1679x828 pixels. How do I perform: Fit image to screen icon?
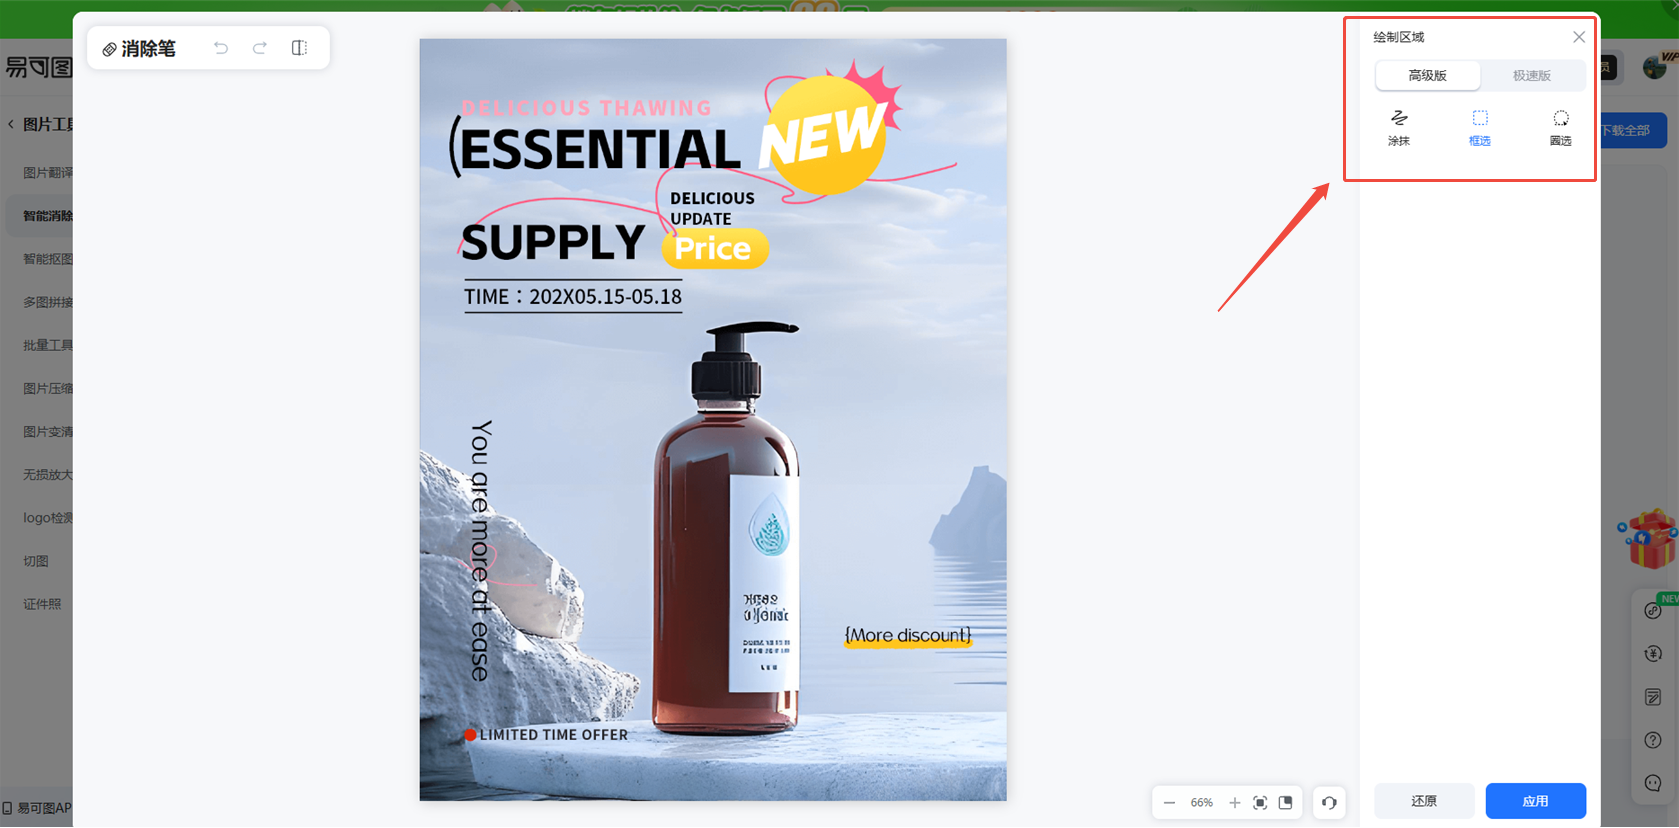1260,803
